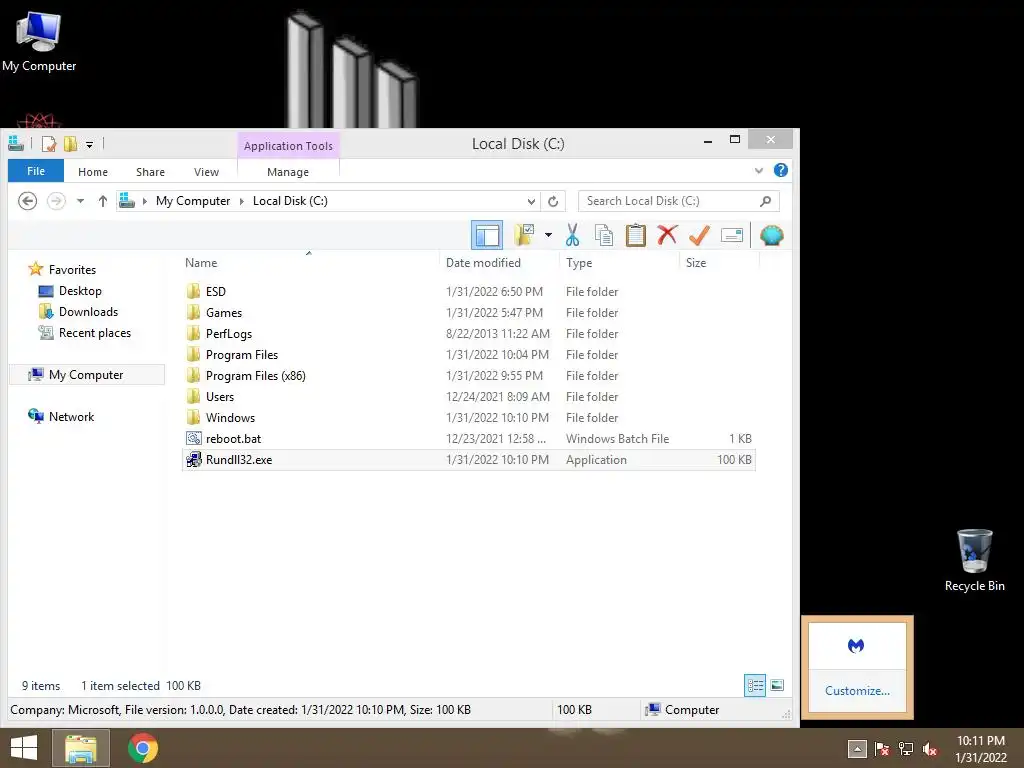This screenshot has height=768, width=1024.
Task: Click the orange checkmark Properties icon
Action: 699,235
